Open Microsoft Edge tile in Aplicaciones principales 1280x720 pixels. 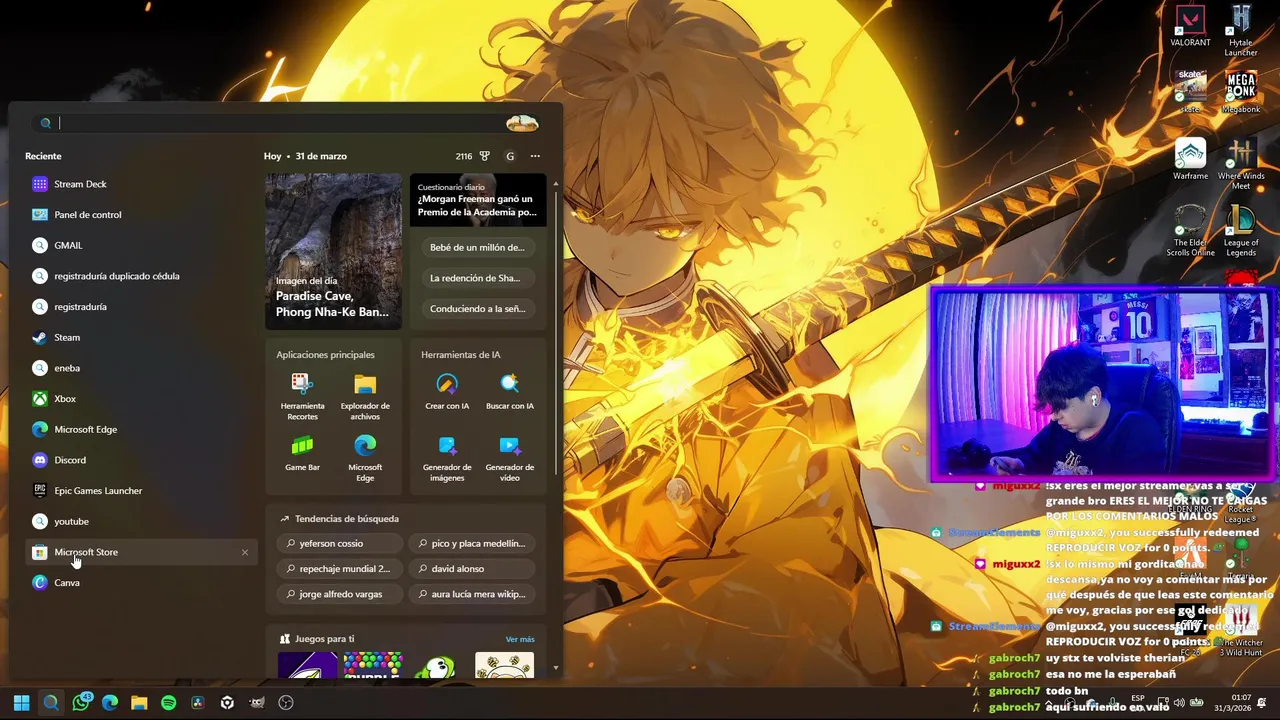[x=365, y=458]
